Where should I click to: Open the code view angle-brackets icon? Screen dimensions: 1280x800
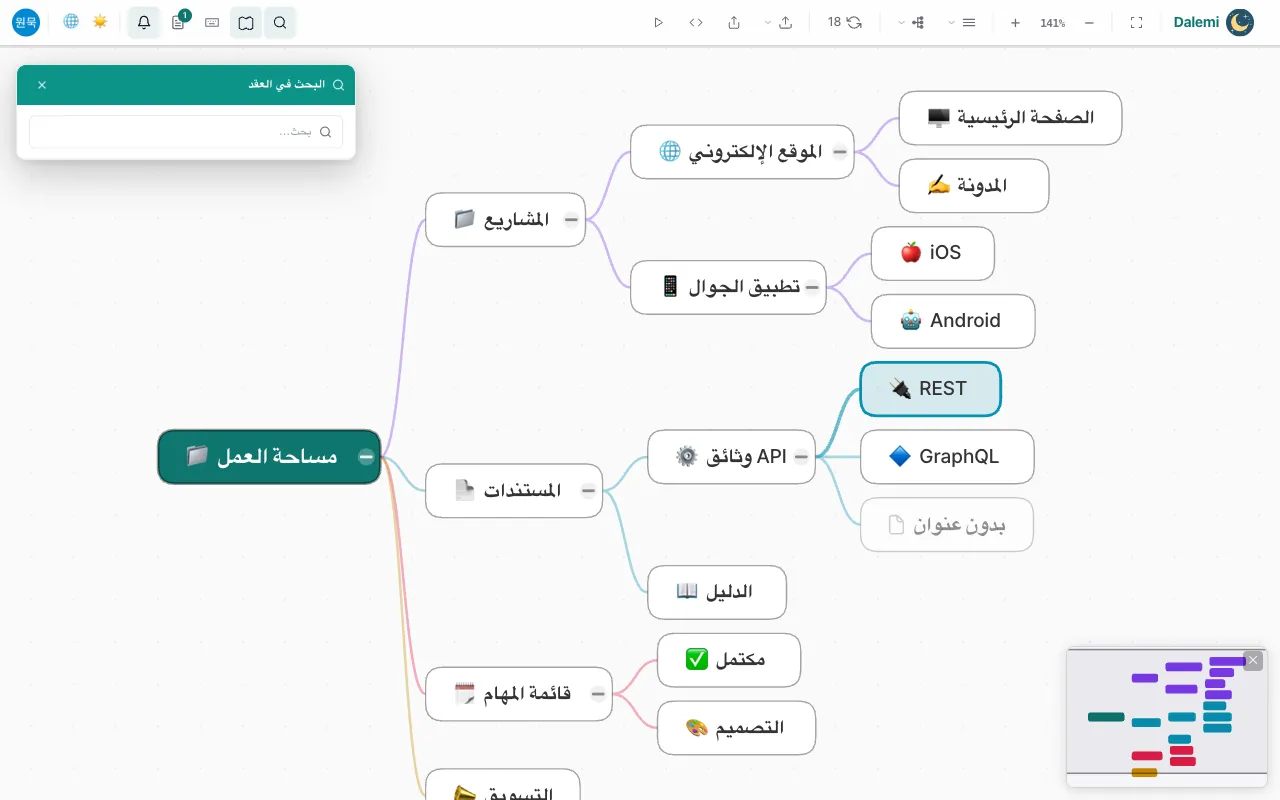point(696,22)
